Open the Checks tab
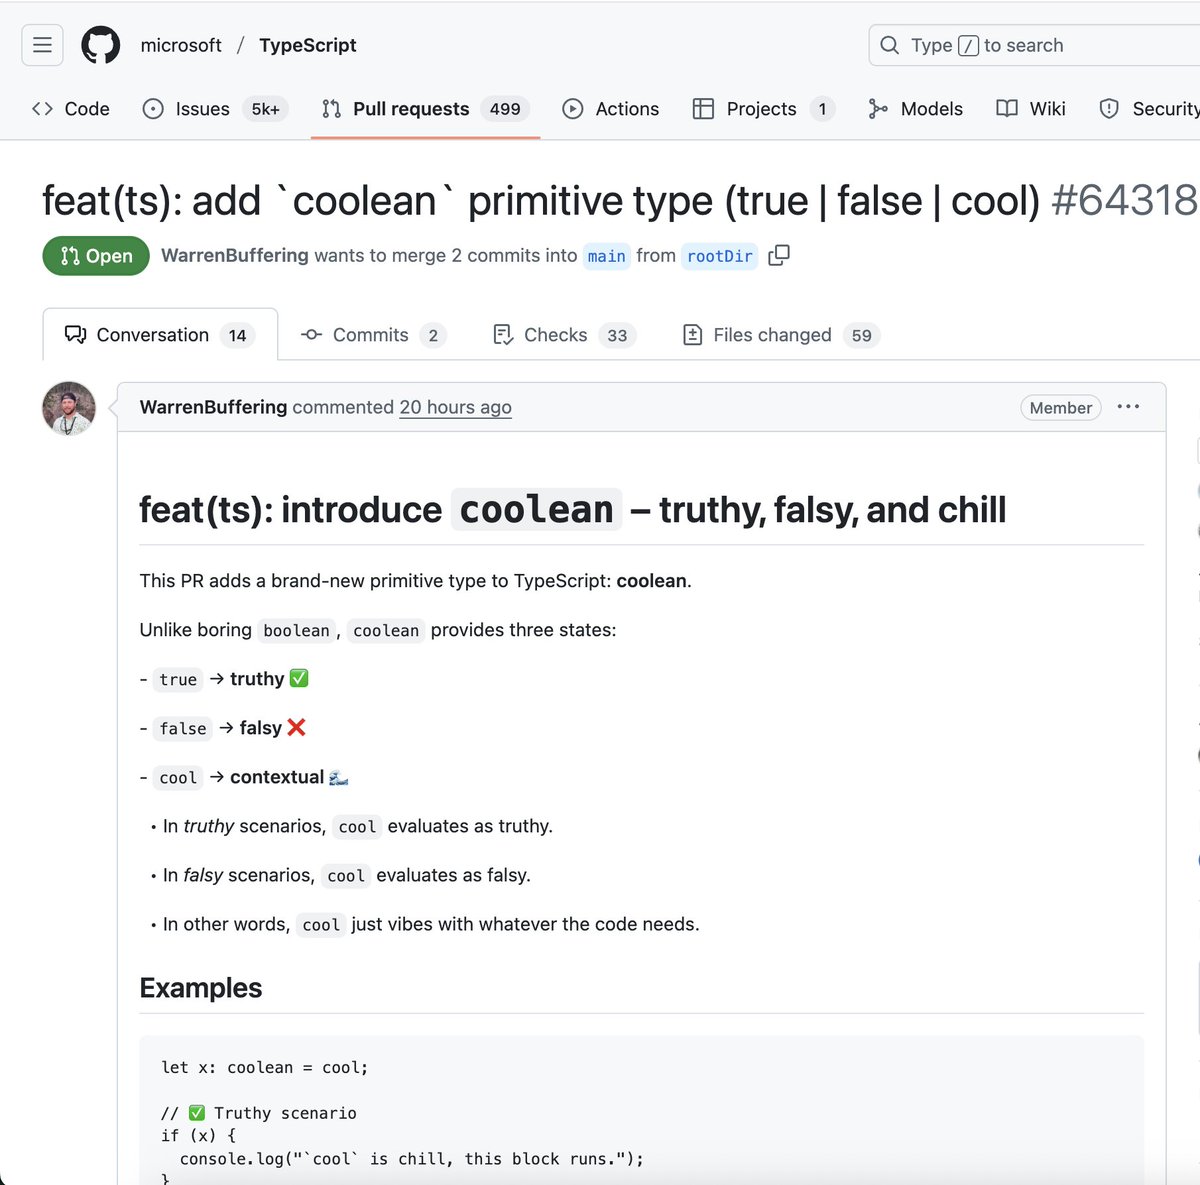Image resolution: width=1200 pixels, height=1185 pixels. [564, 335]
